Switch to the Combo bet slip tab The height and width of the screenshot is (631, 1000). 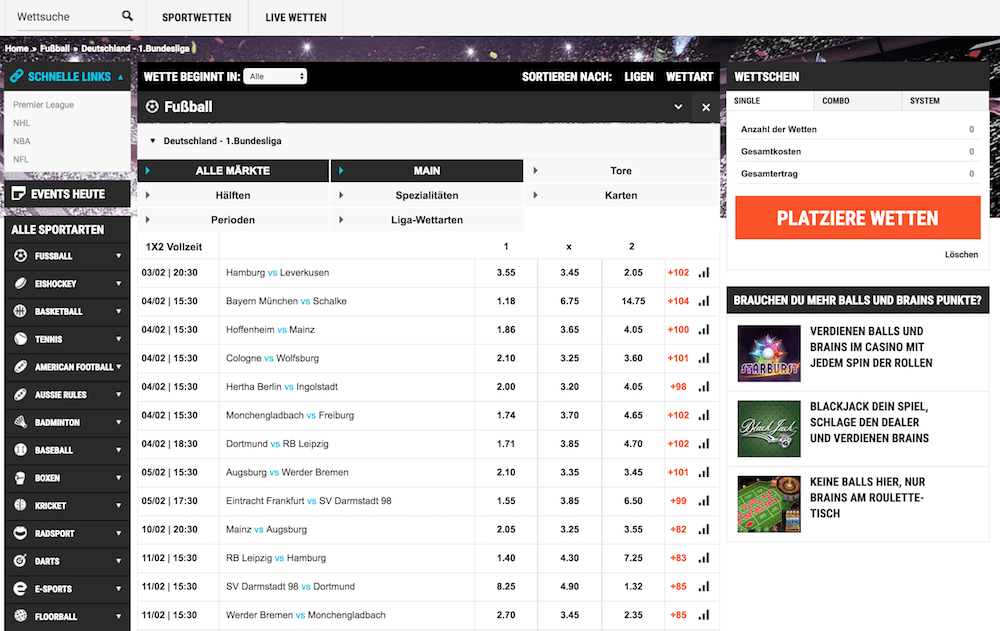pyautogui.click(x=836, y=101)
